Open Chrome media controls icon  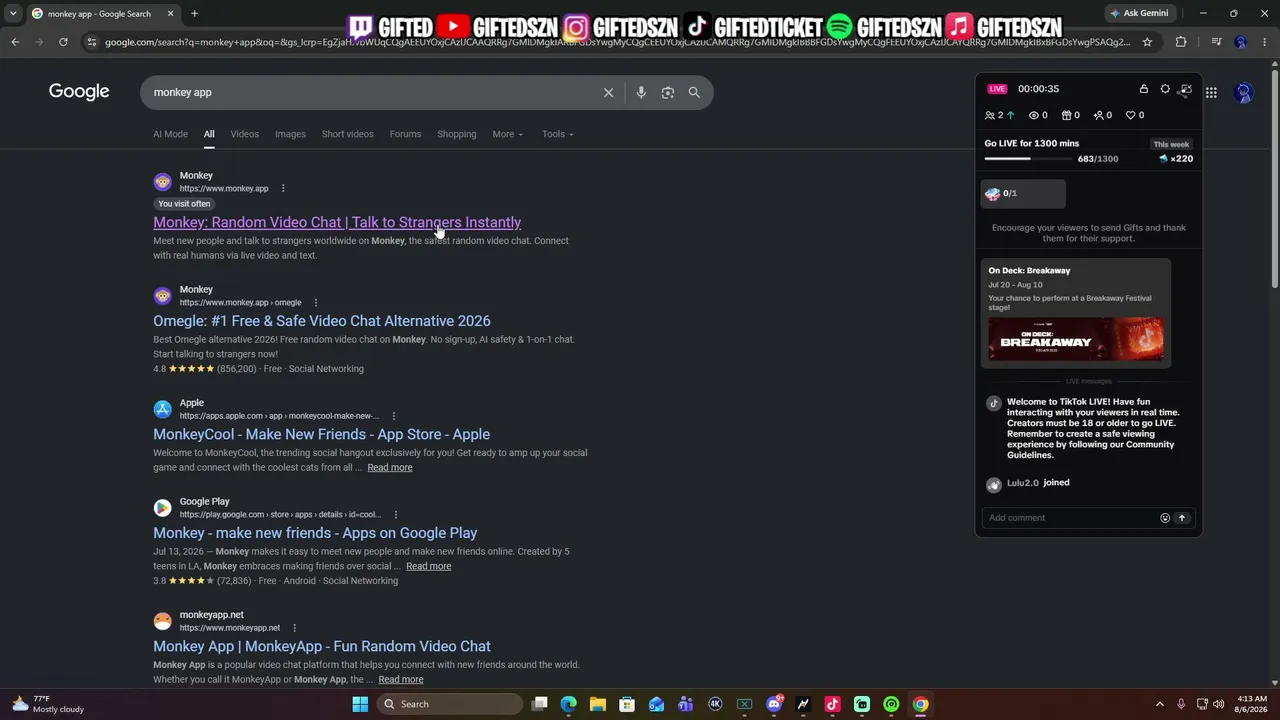click(1216, 42)
